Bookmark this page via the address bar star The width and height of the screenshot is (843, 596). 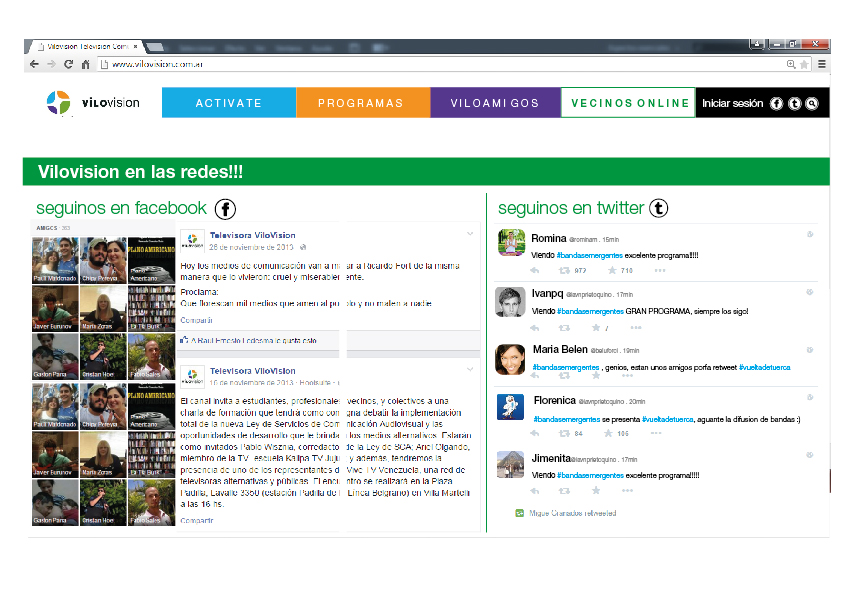pos(802,63)
